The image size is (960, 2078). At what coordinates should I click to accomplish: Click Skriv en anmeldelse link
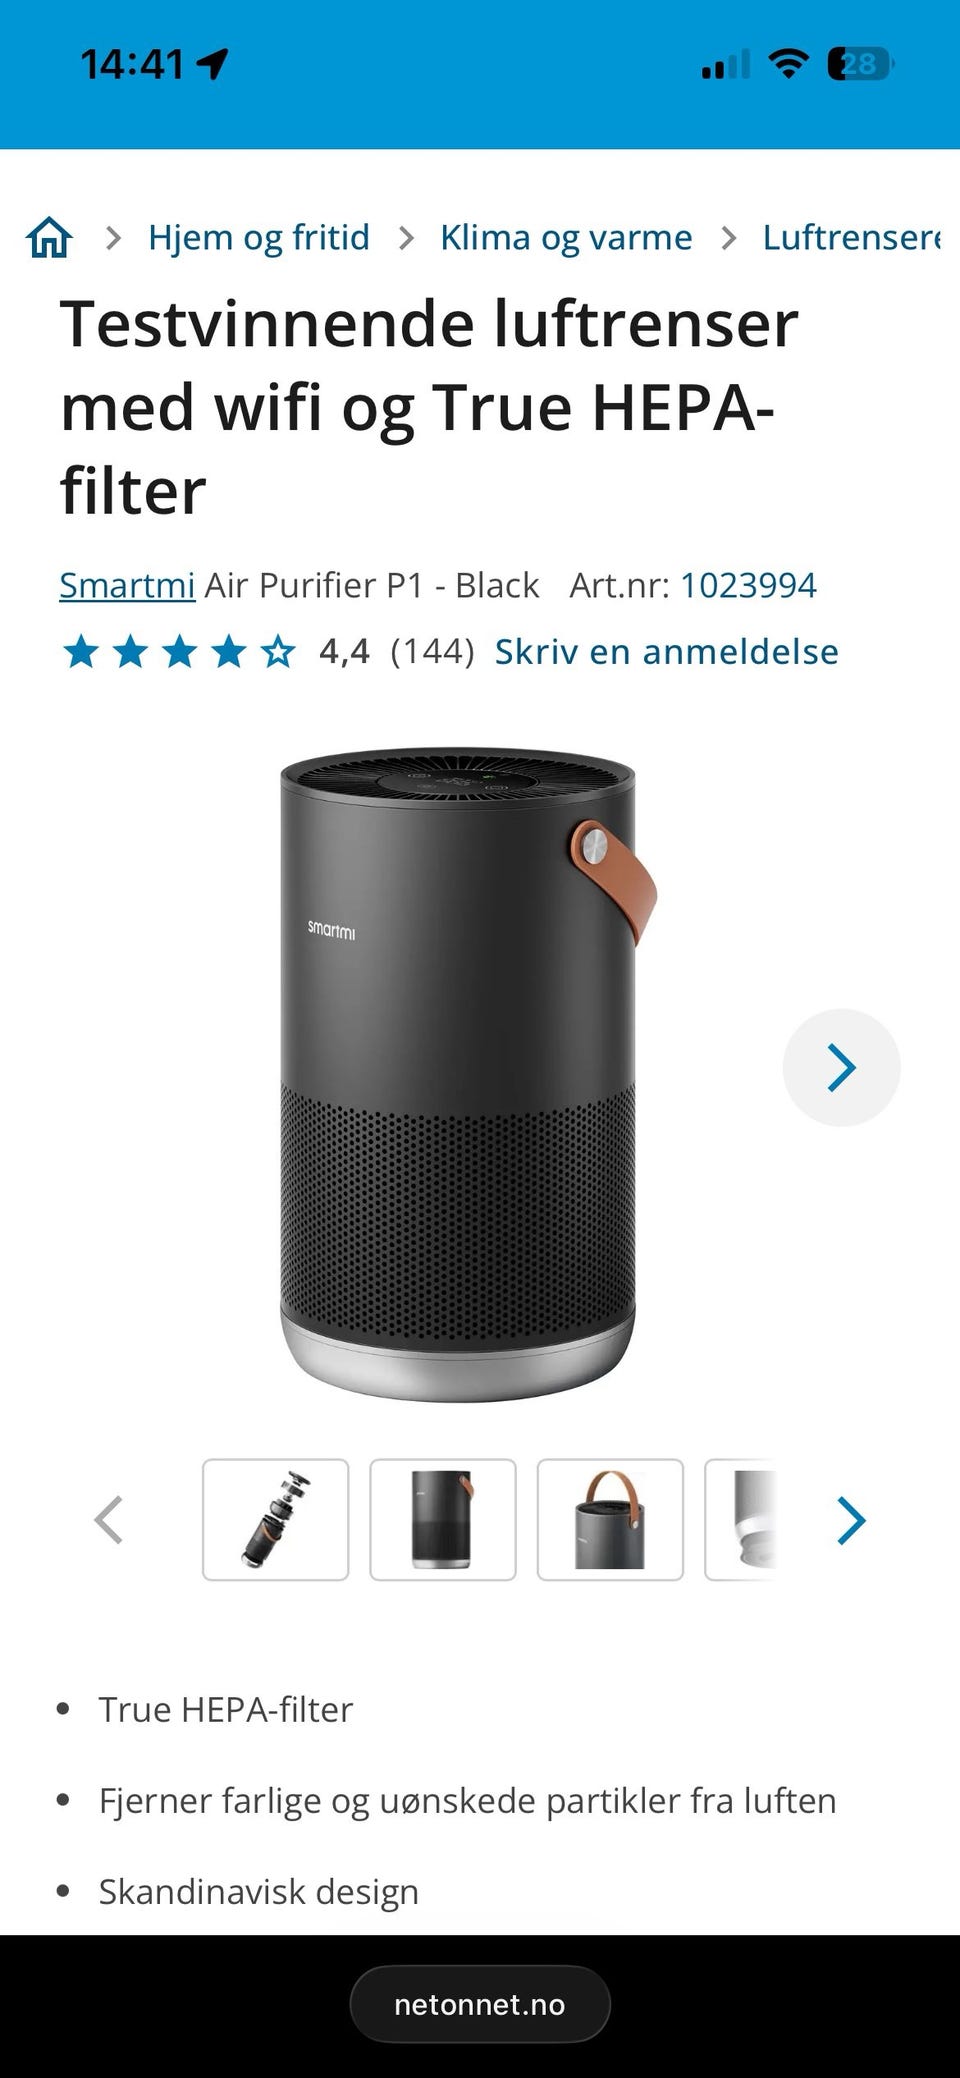(666, 652)
